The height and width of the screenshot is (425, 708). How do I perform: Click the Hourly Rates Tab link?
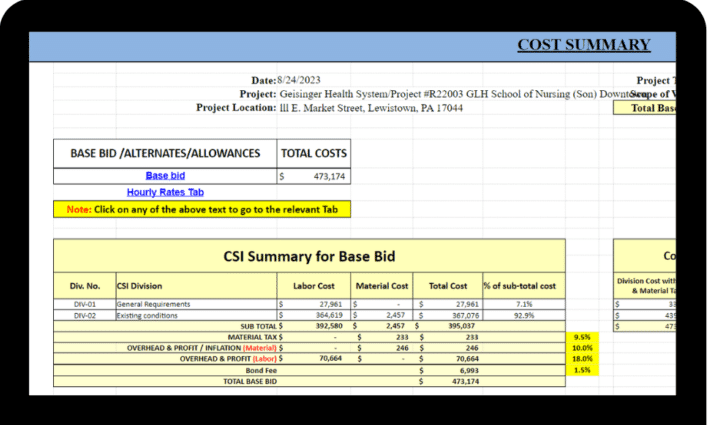click(165, 192)
